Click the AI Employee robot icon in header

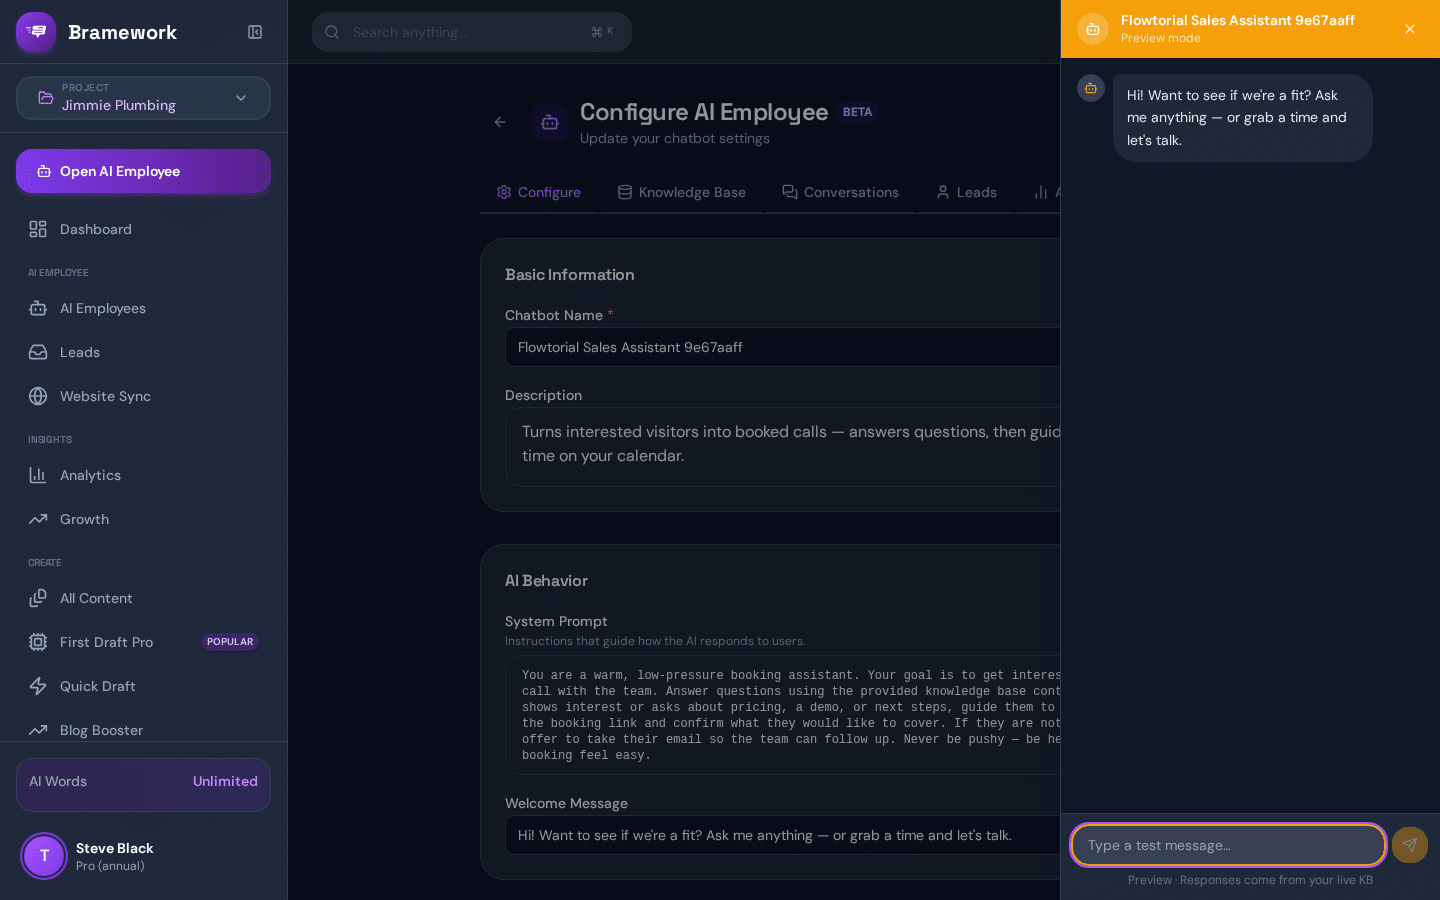point(550,122)
